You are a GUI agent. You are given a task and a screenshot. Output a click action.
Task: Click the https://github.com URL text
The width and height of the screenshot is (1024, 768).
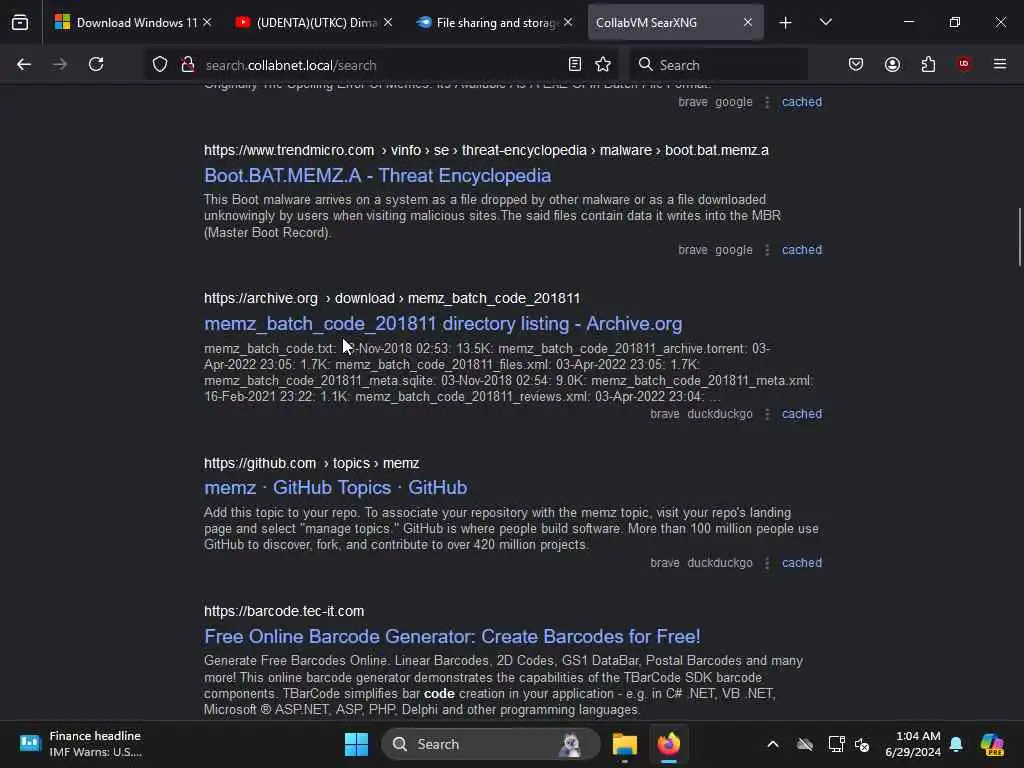click(x=260, y=463)
